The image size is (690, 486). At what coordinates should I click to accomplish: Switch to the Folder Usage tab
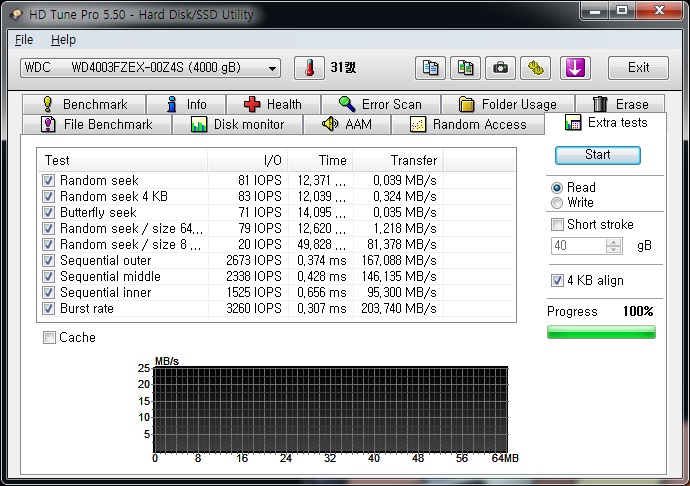[x=508, y=104]
